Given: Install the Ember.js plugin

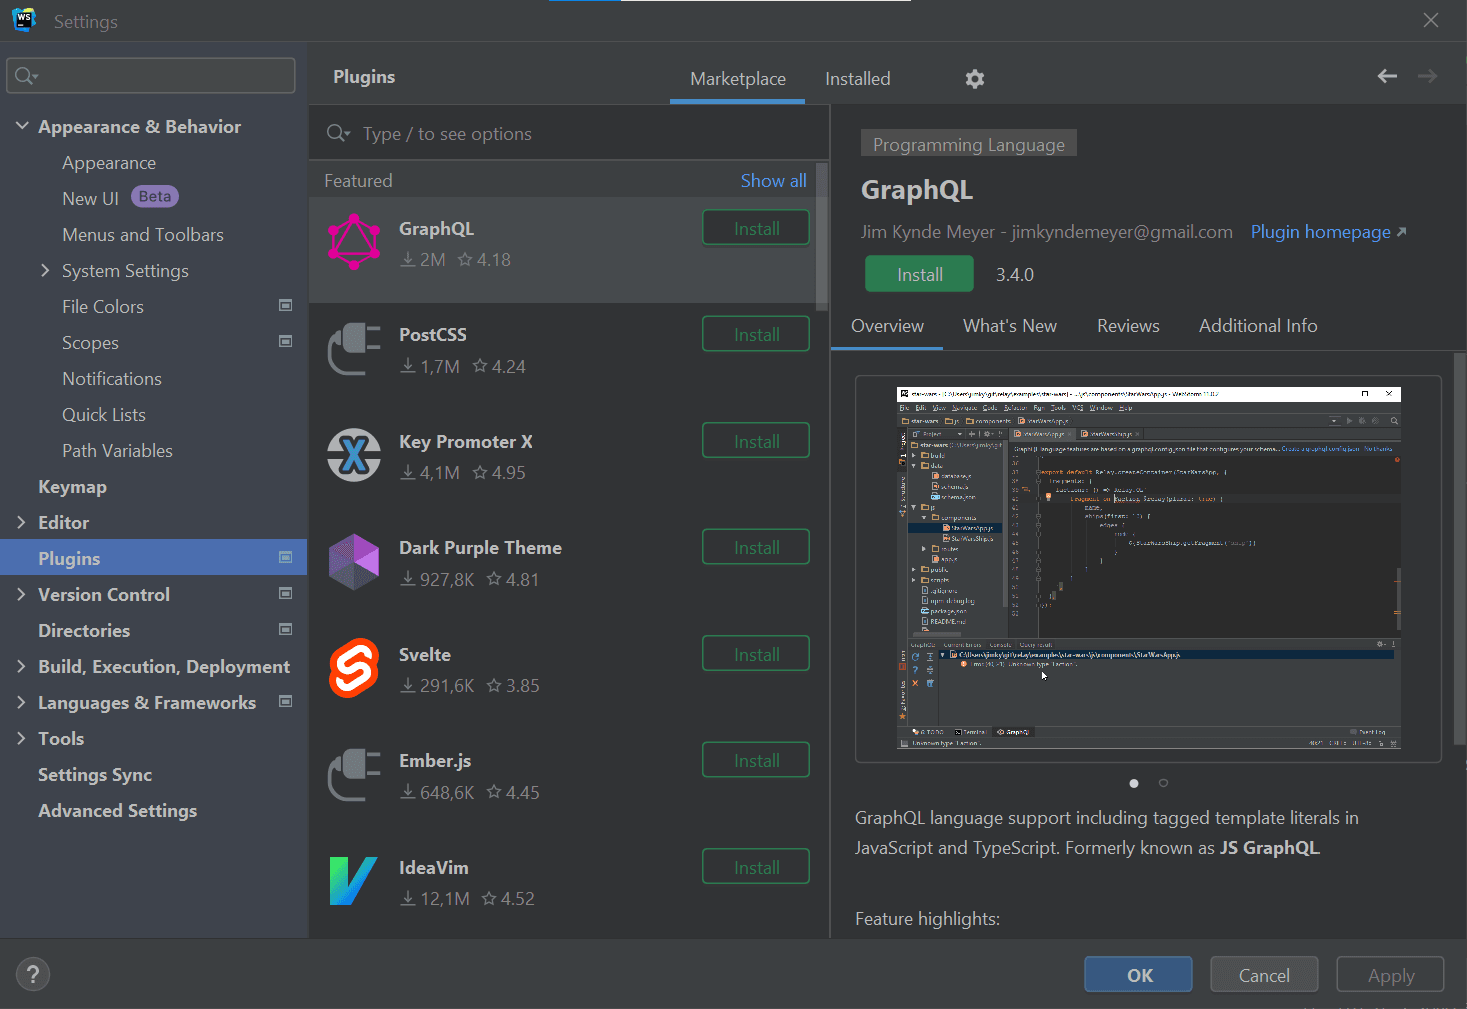Looking at the screenshot, I should 756,760.
